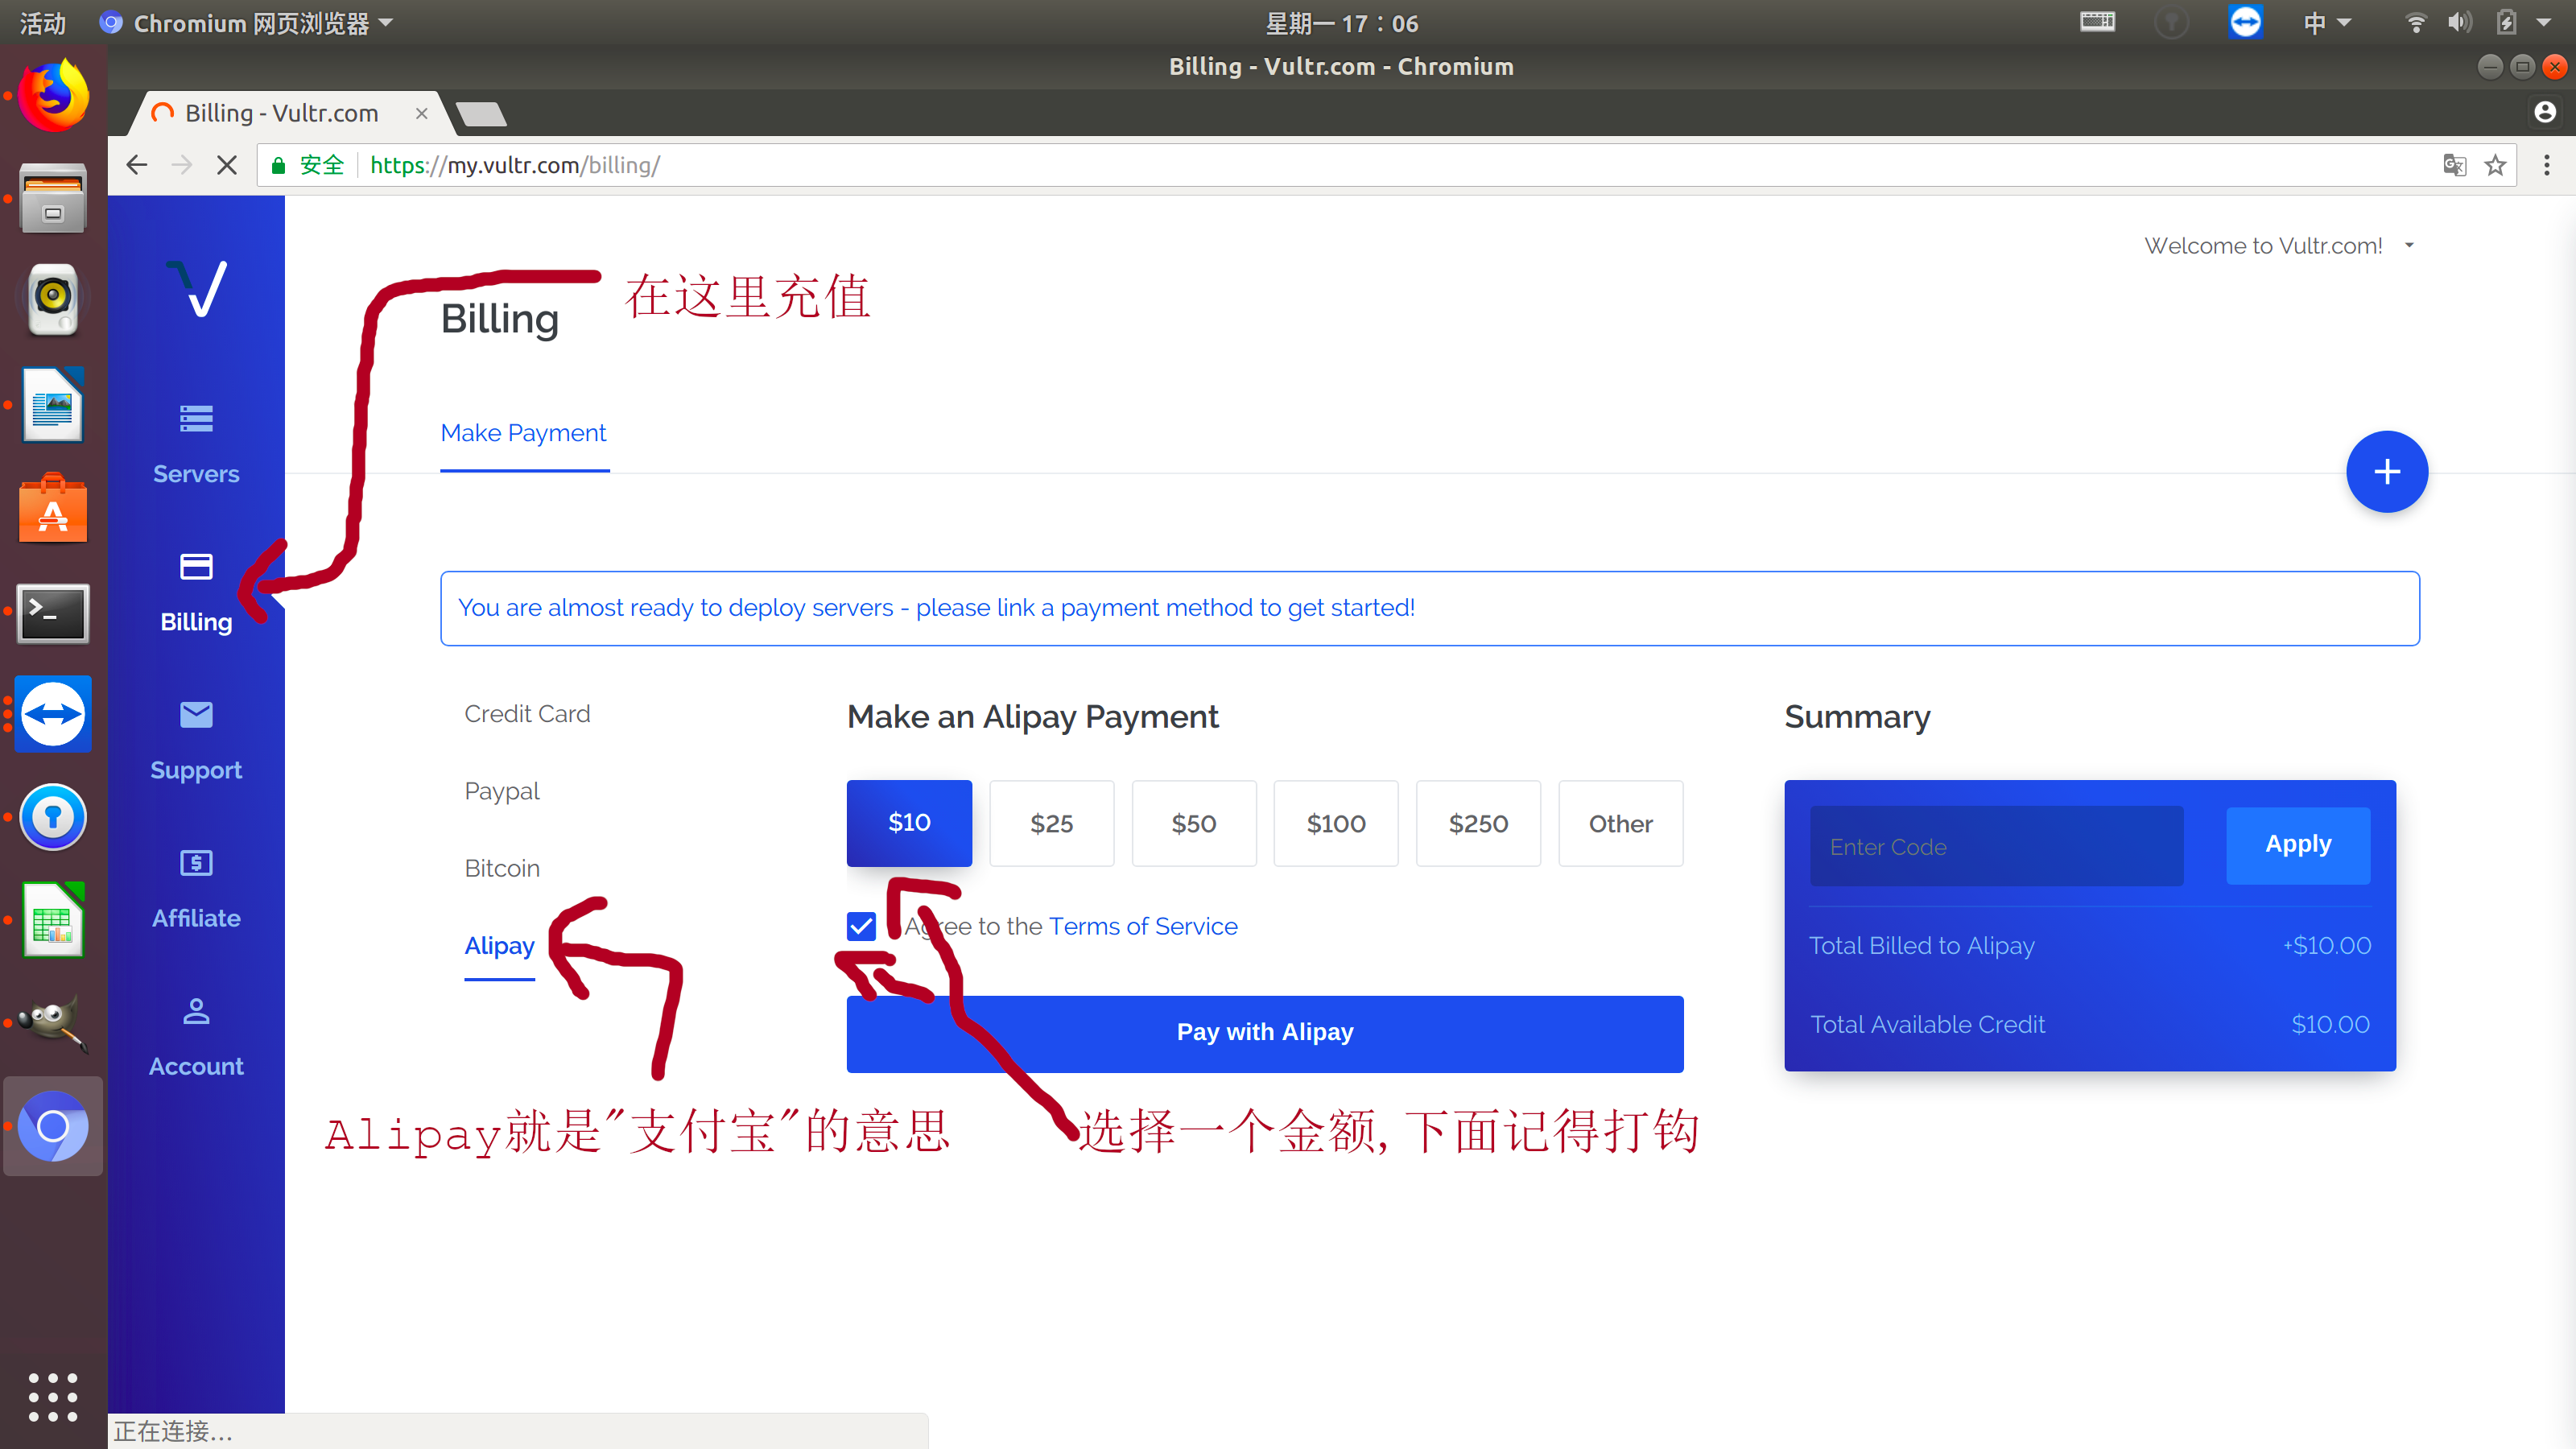The image size is (2576, 1449).
Task: Click the keyboard indicator in top bar
Action: (2097, 21)
